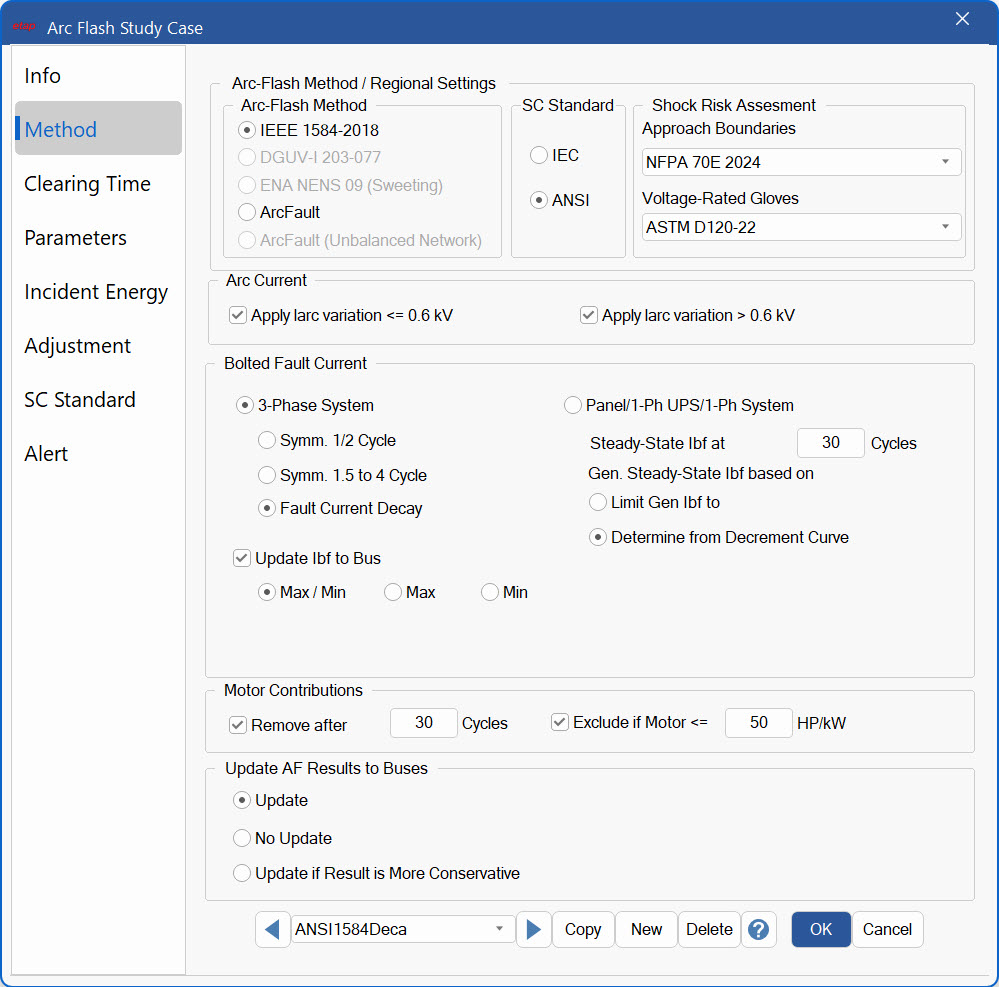Viewport: 999px width, 987px height.
Task: Select the IEC SC Standard option
Action: tap(539, 156)
